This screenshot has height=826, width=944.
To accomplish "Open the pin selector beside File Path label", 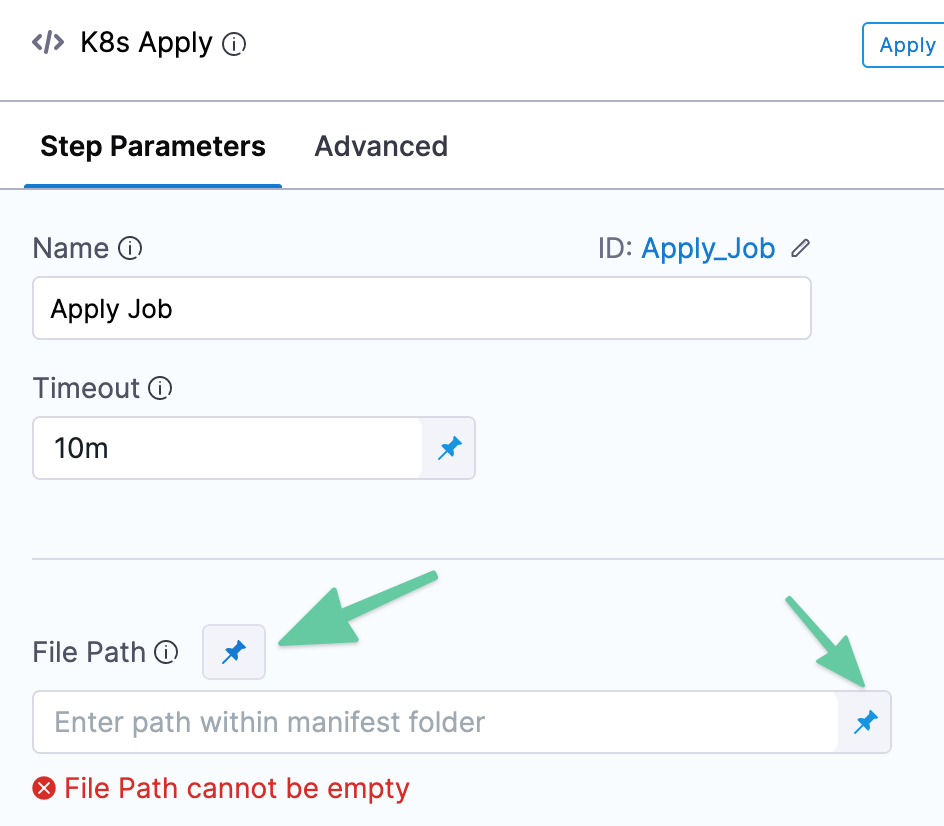I will pos(234,652).
